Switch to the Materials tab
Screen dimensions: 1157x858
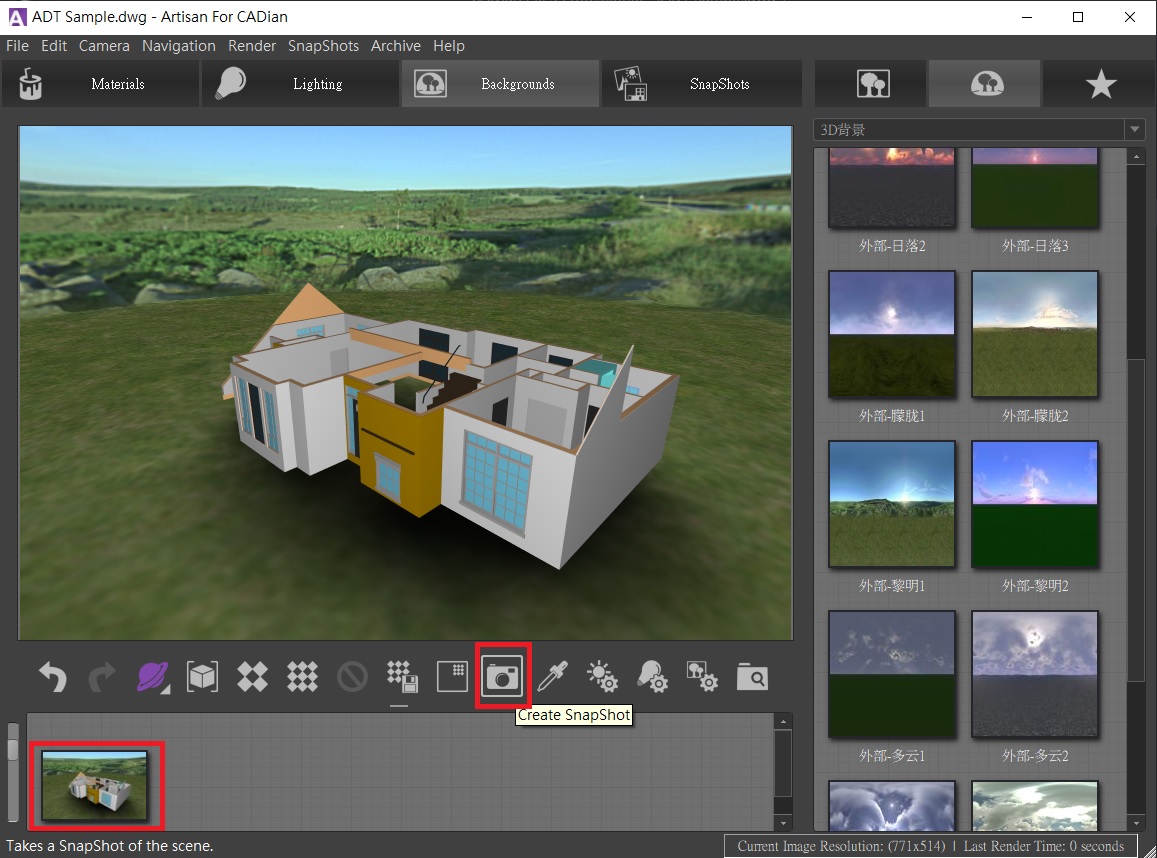[x=100, y=85]
